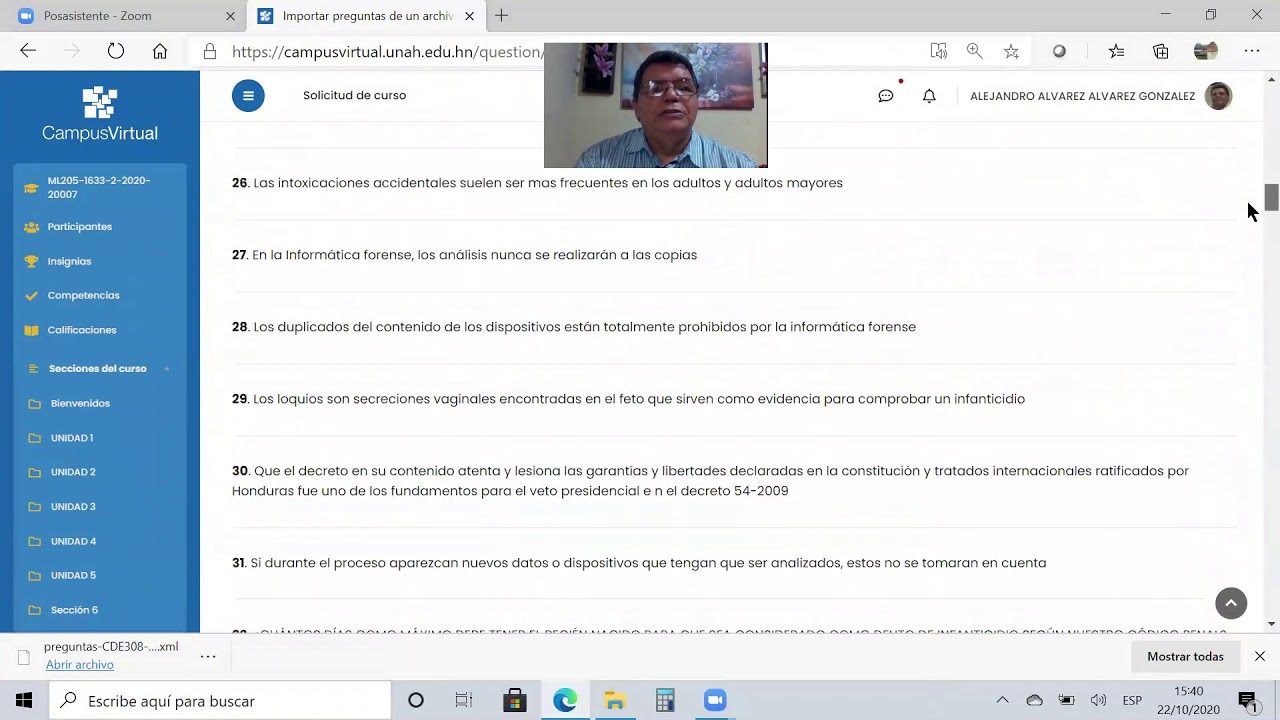This screenshot has width=1280, height=720.
Task: Open user profile avatar menu
Action: click(x=1218, y=96)
